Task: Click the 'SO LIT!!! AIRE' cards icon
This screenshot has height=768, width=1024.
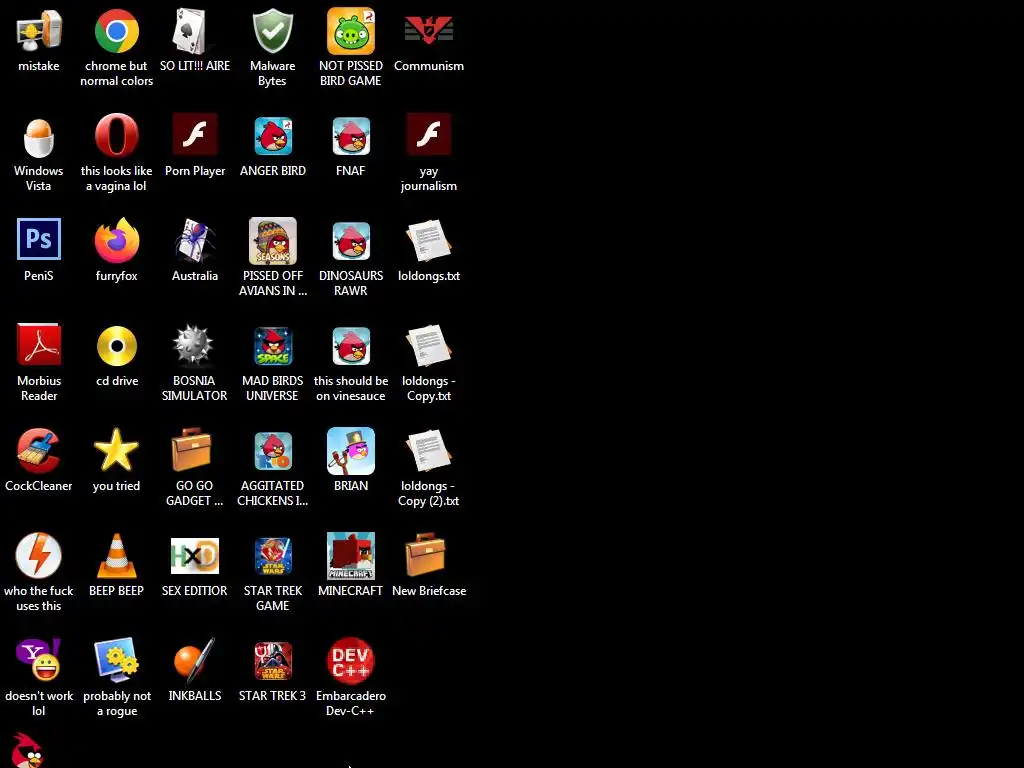Action: [x=194, y=31]
